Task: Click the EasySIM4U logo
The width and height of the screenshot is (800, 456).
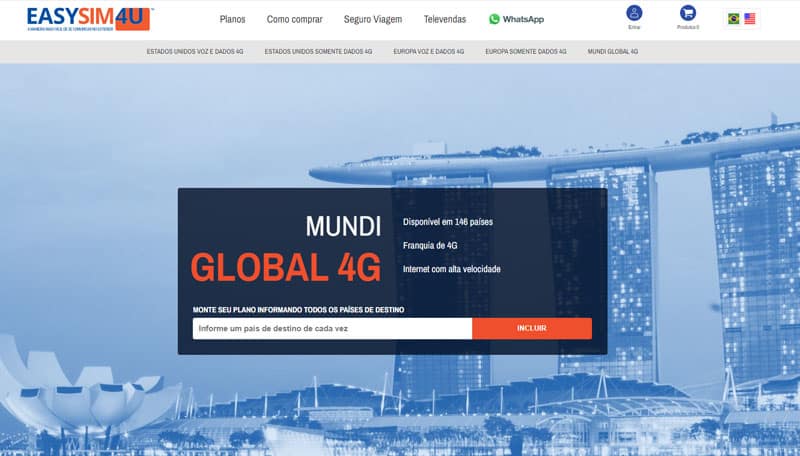Action: coord(90,19)
